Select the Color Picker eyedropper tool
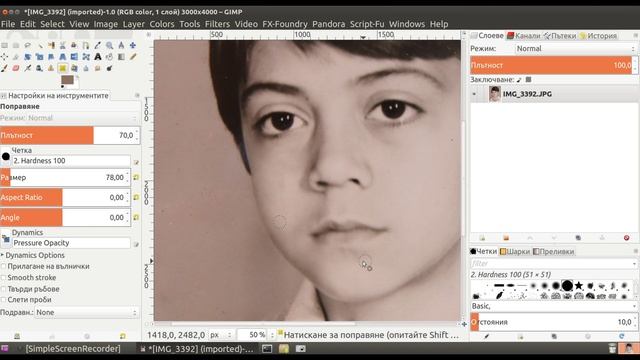 click(97, 45)
